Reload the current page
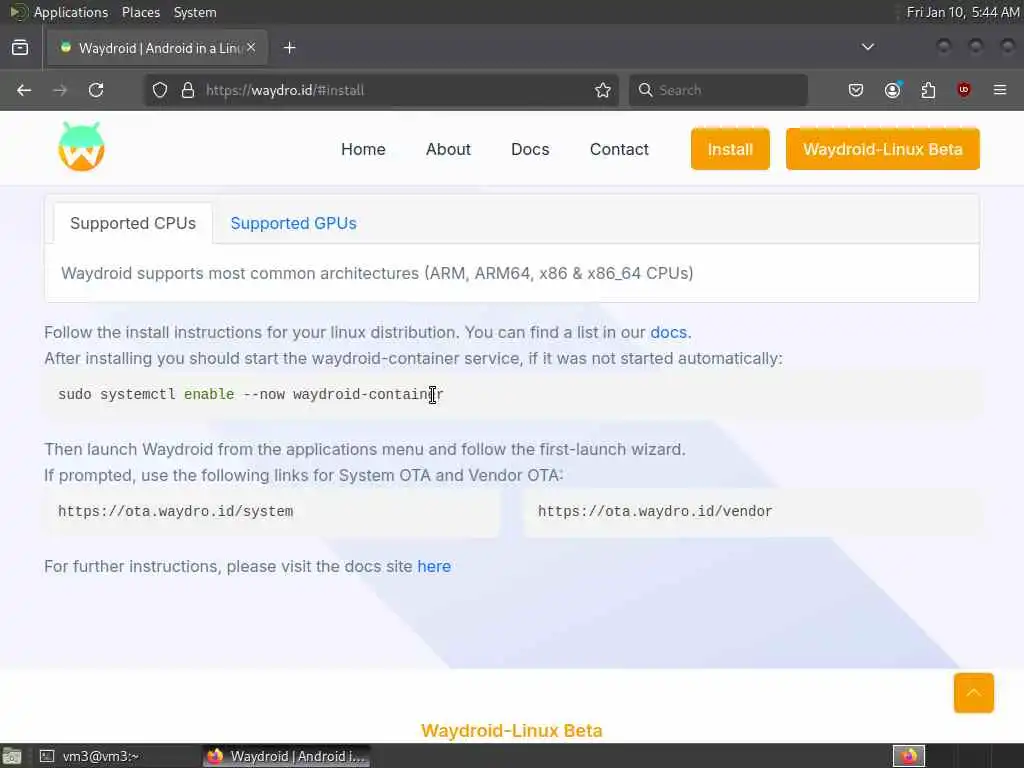The width and height of the screenshot is (1024, 768). click(x=96, y=90)
